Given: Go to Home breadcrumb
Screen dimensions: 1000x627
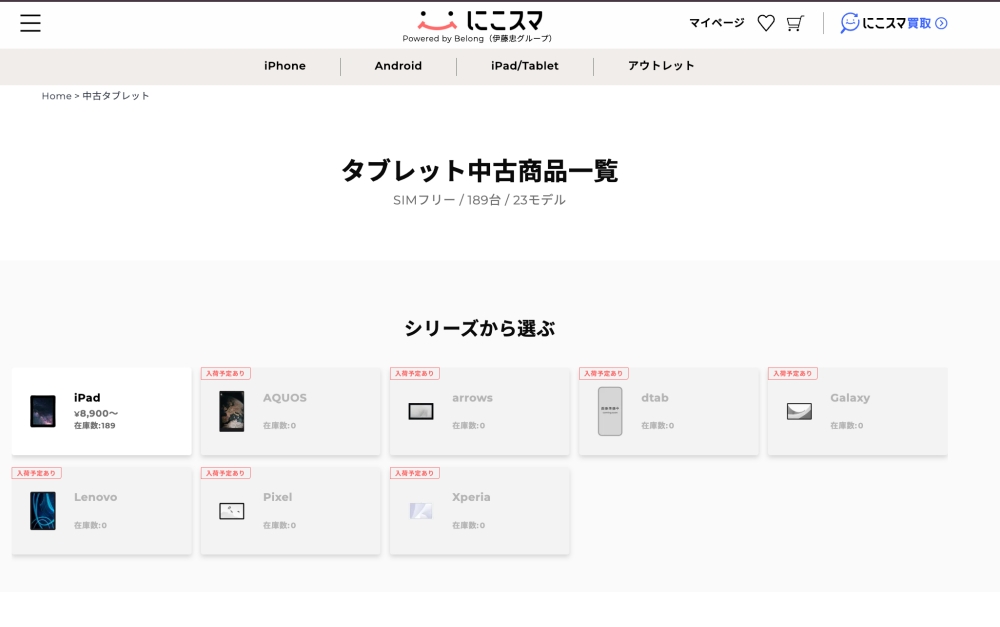Looking at the screenshot, I should 56,96.
